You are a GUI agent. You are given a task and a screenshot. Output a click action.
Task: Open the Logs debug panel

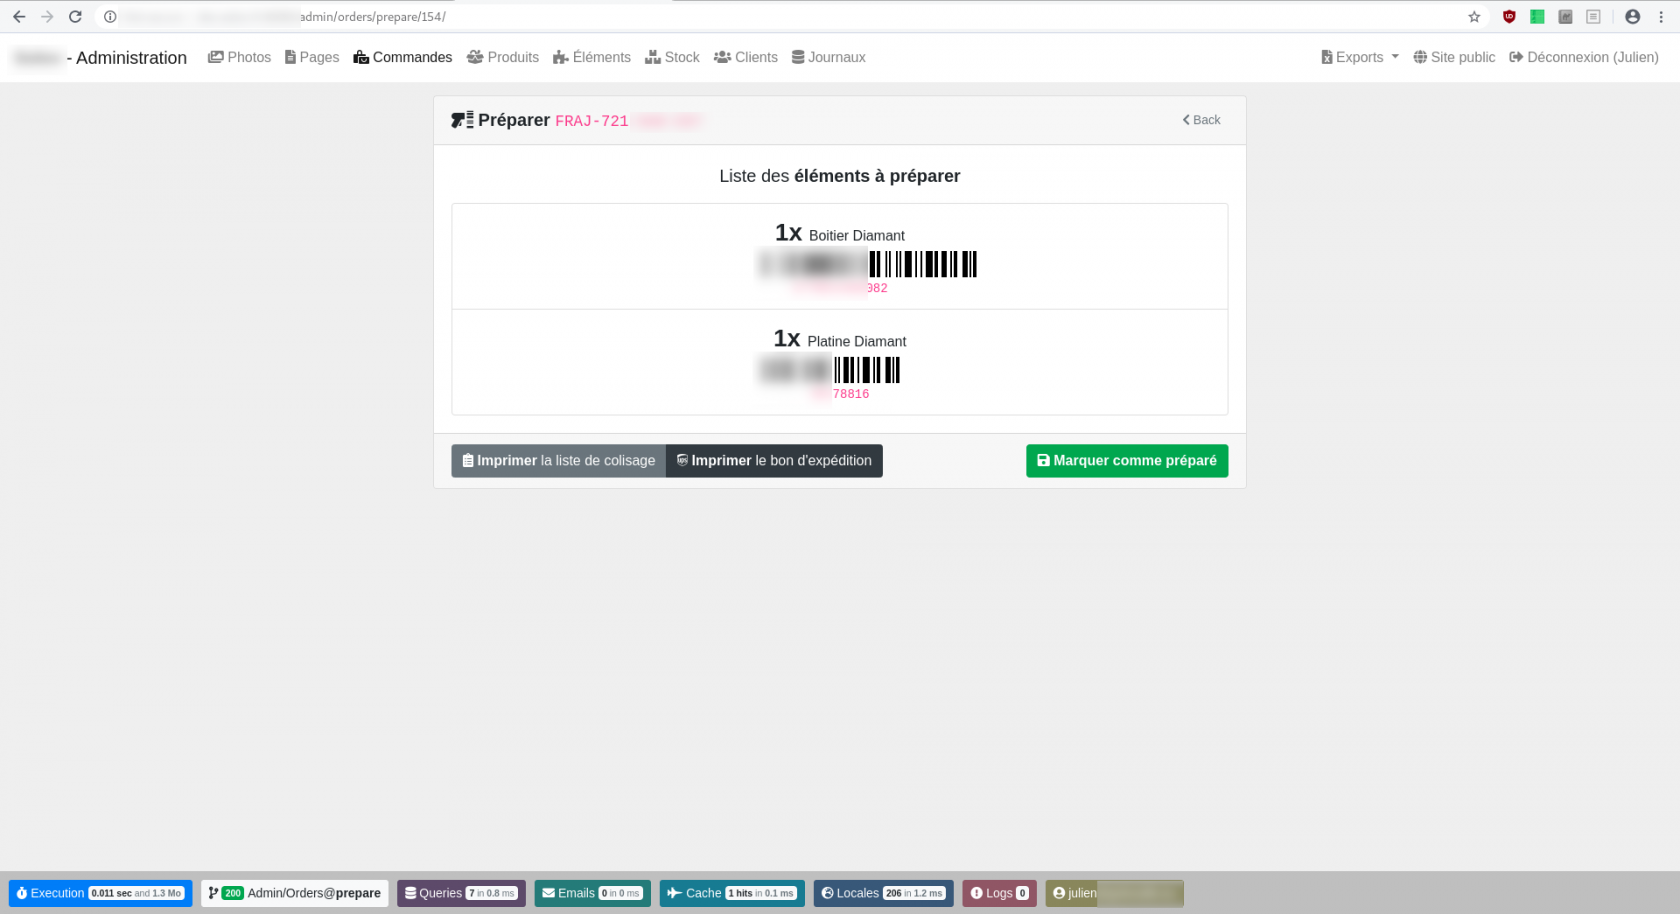999,893
